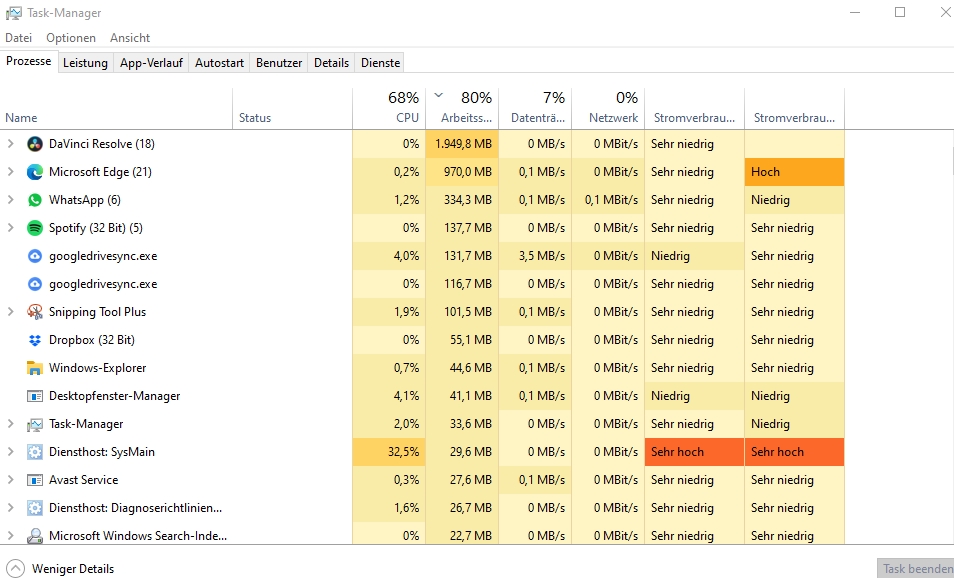Click the 1.949,8 MB memory cell
The height and width of the screenshot is (578, 954).
tap(462, 144)
